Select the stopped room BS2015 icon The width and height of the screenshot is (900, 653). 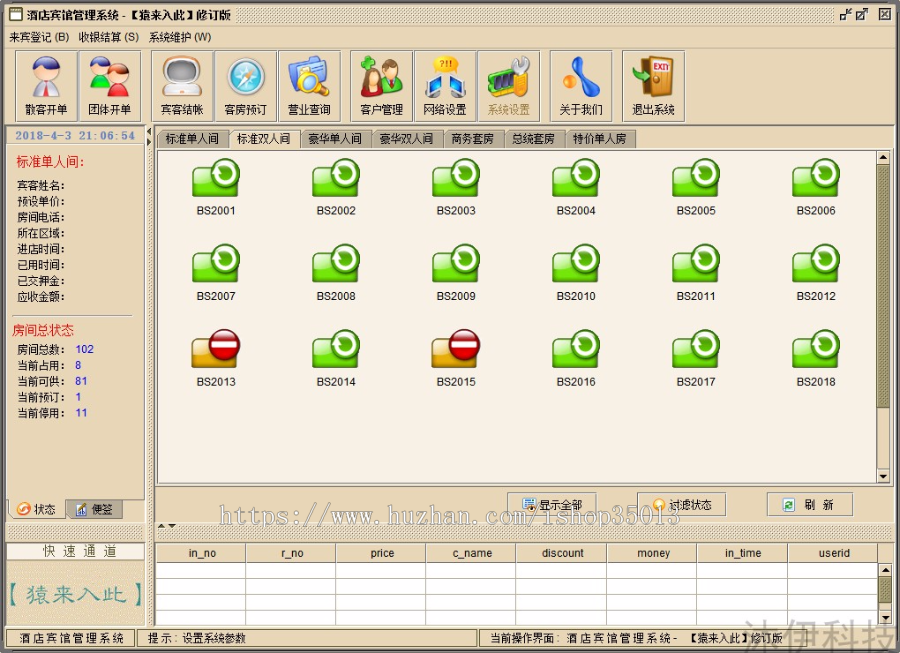pos(455,350)
